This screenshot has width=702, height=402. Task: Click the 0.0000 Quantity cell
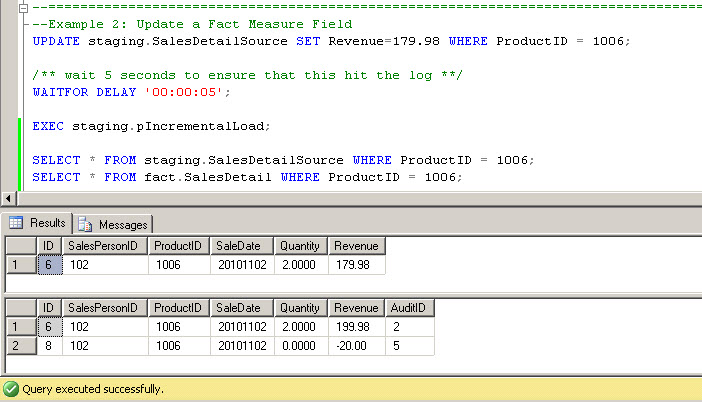300,345
